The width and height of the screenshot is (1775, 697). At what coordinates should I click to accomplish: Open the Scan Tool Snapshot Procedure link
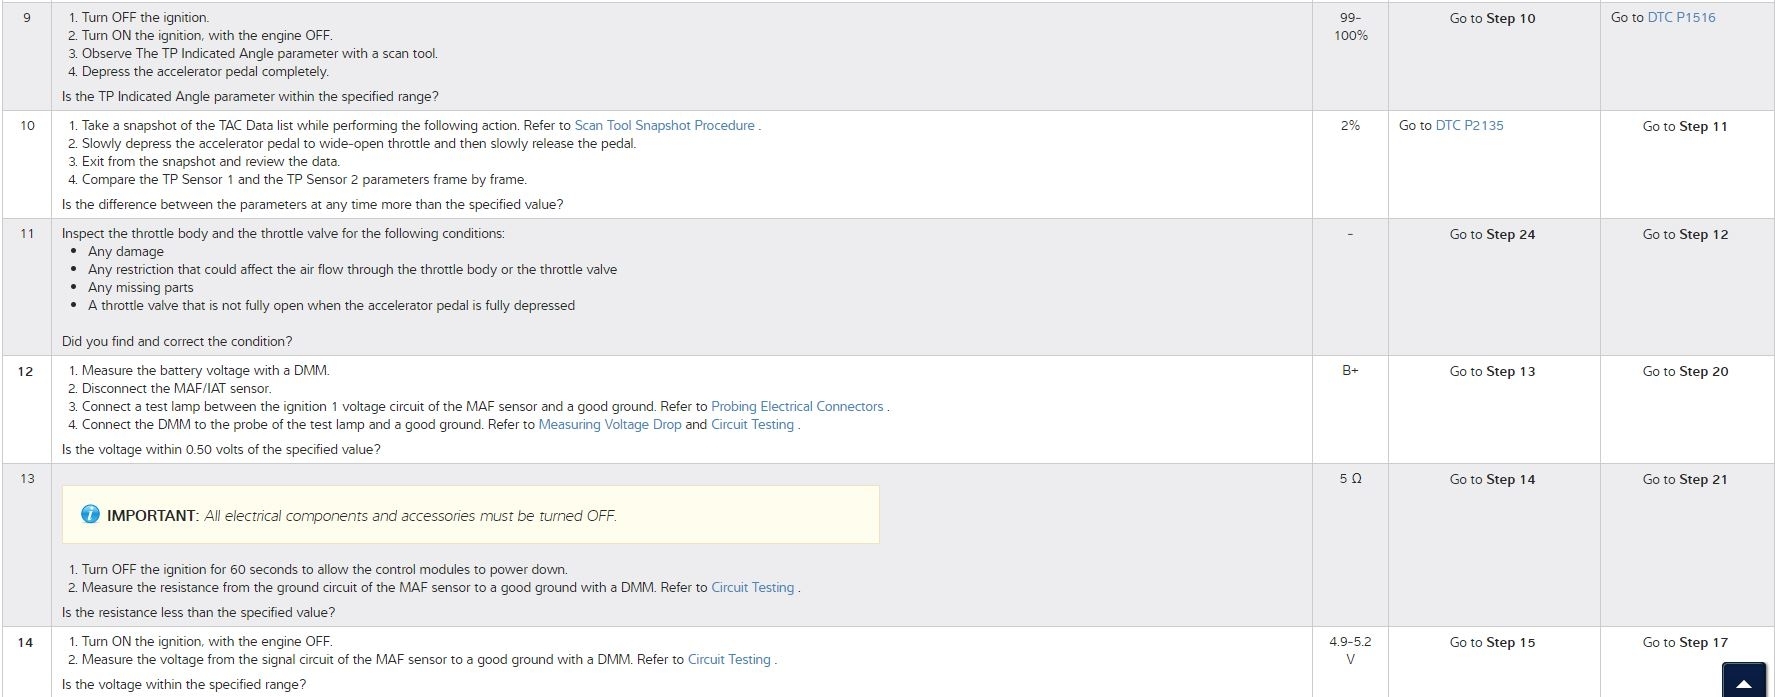[664, 126]
